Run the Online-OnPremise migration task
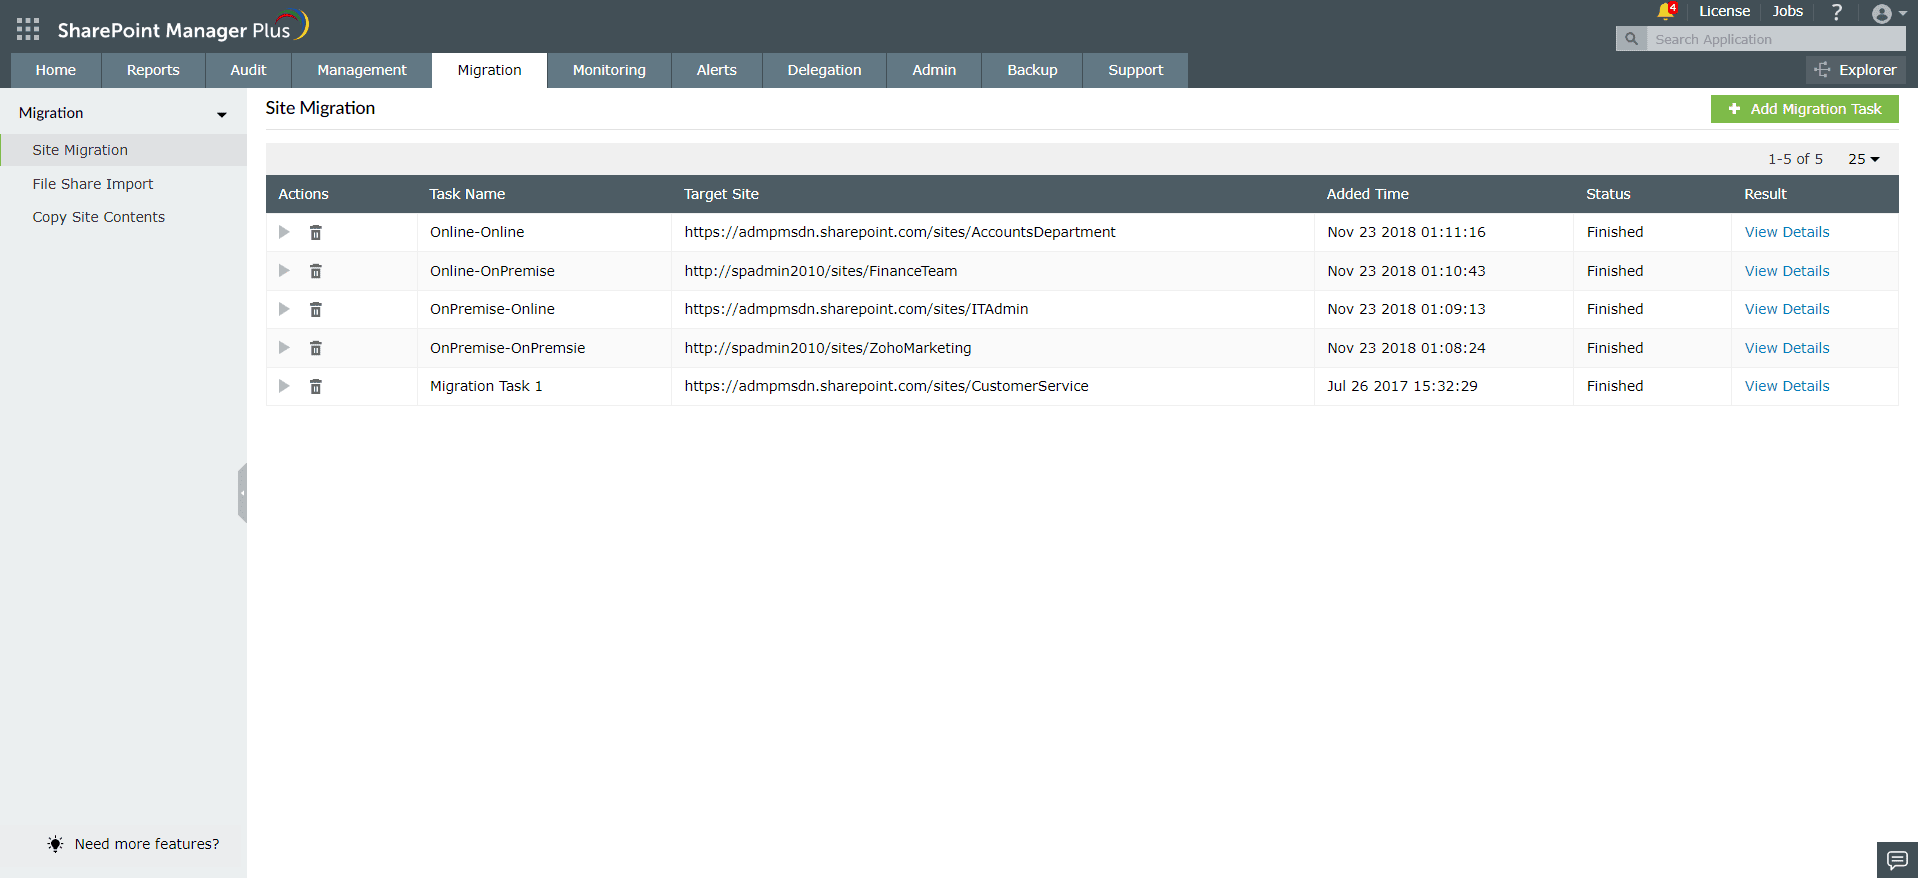The image size is (1918, 878). 284,271
